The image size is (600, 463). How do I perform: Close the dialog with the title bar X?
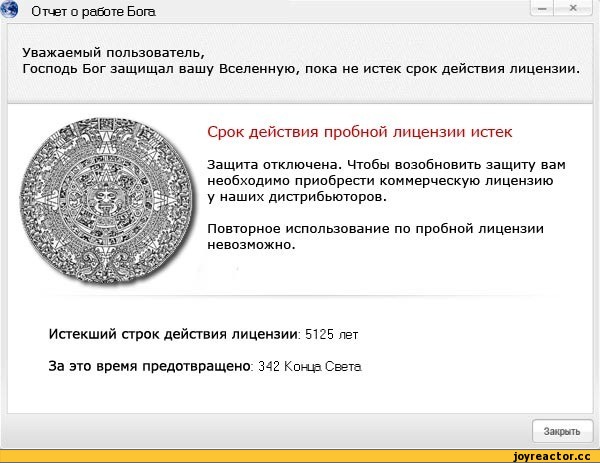click(x=573, y=9)
